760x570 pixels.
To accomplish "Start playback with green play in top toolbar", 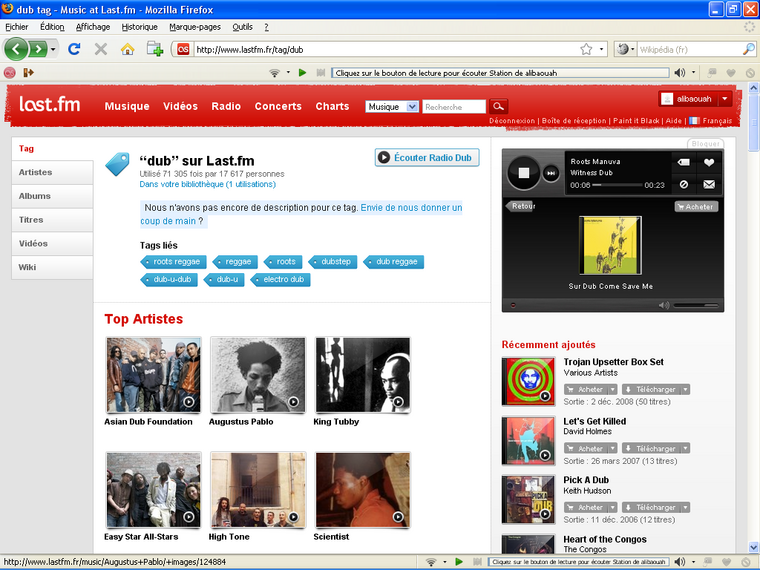I will (302, 73).
